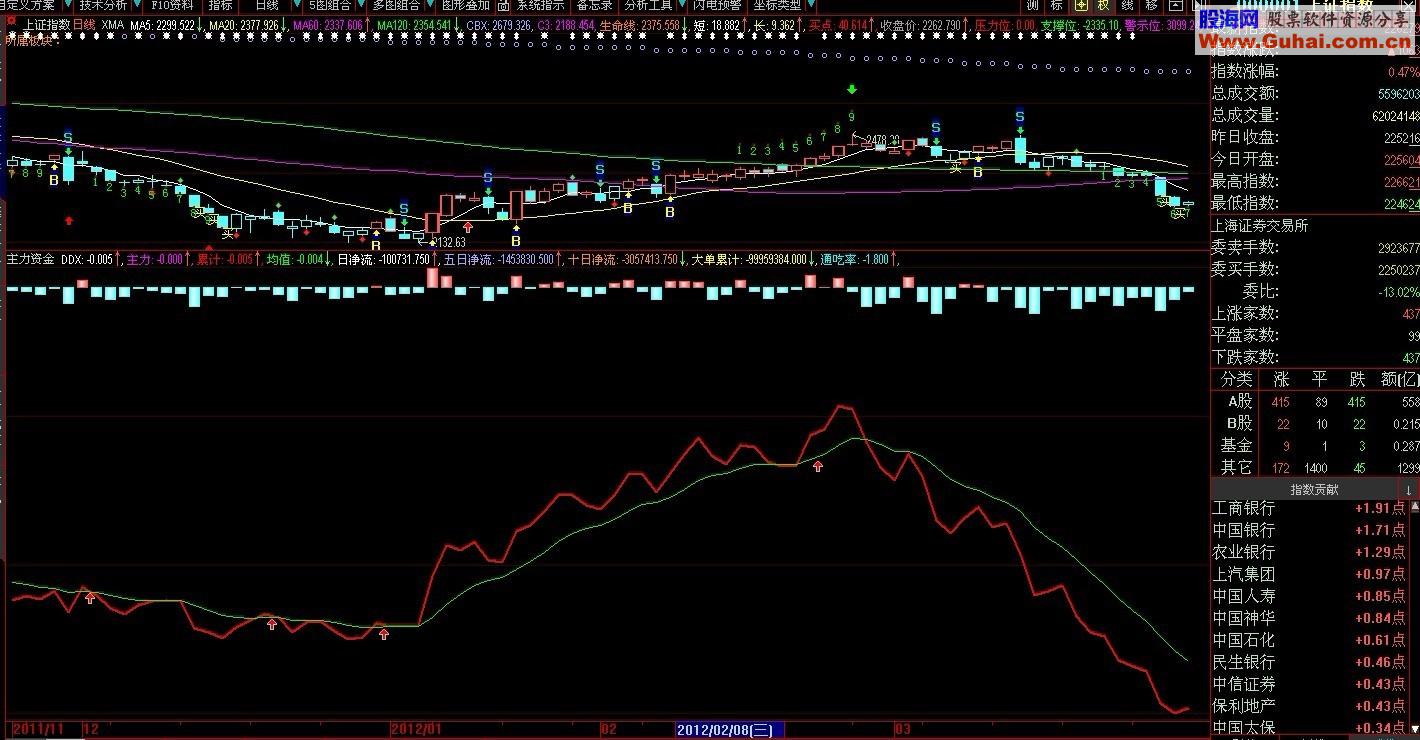Screen dimensions: 1420x740
Task: Click the 跌 column header
Action: pos(1357,380)
